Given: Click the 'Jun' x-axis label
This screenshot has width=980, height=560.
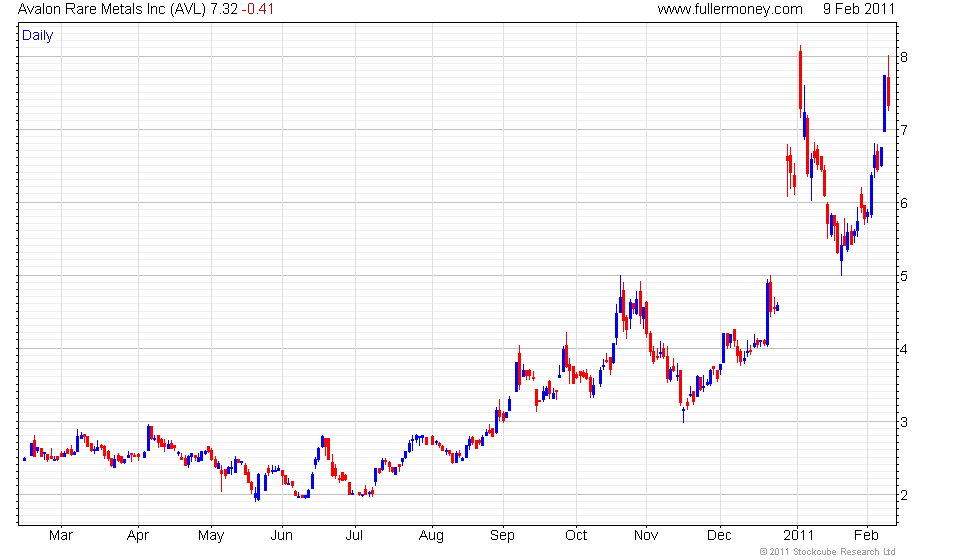Looking at the screenshot, I should (281, 536).
